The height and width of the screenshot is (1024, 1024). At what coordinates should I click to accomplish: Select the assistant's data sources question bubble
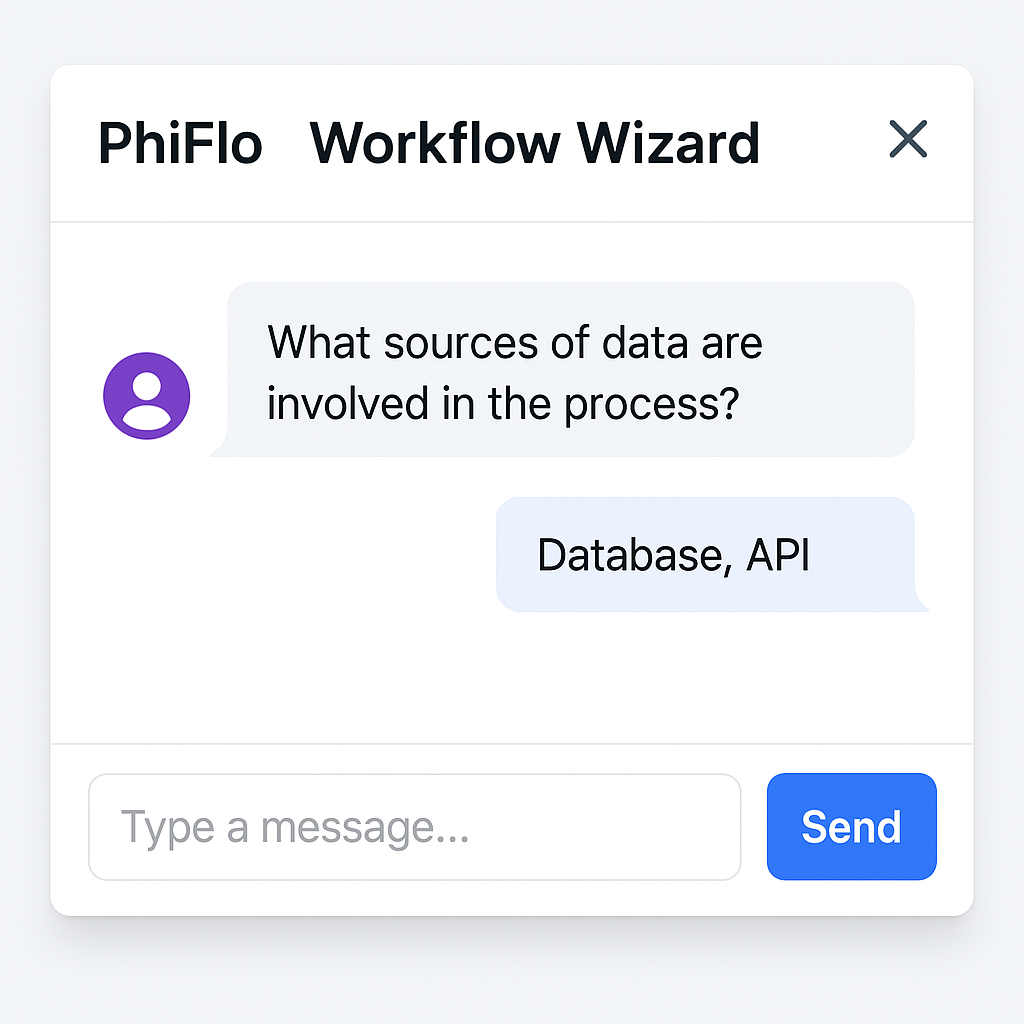pyautogui.click(x=570, y=370)
